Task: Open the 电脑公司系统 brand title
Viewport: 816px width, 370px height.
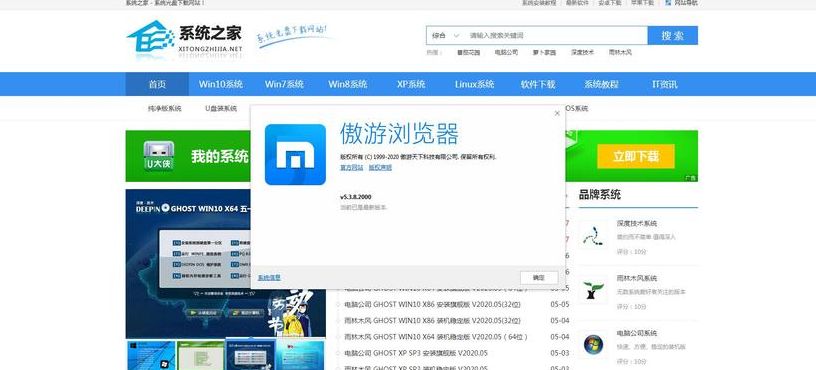Action: click(x=637, y=333)
